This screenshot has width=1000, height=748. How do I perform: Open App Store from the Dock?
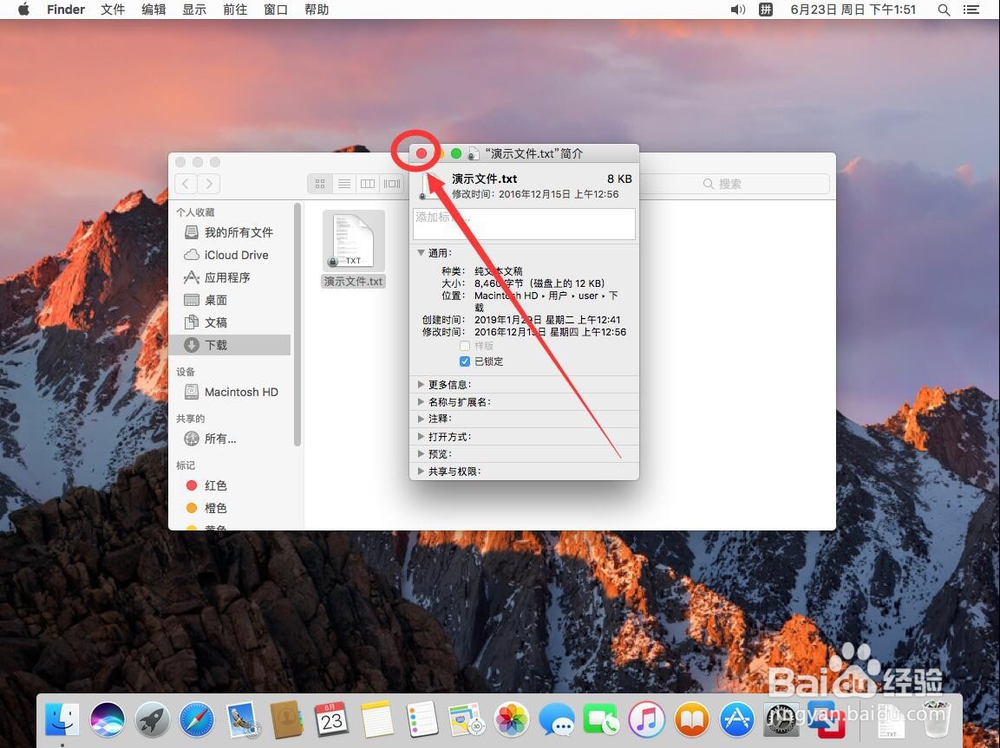point(737,719)
